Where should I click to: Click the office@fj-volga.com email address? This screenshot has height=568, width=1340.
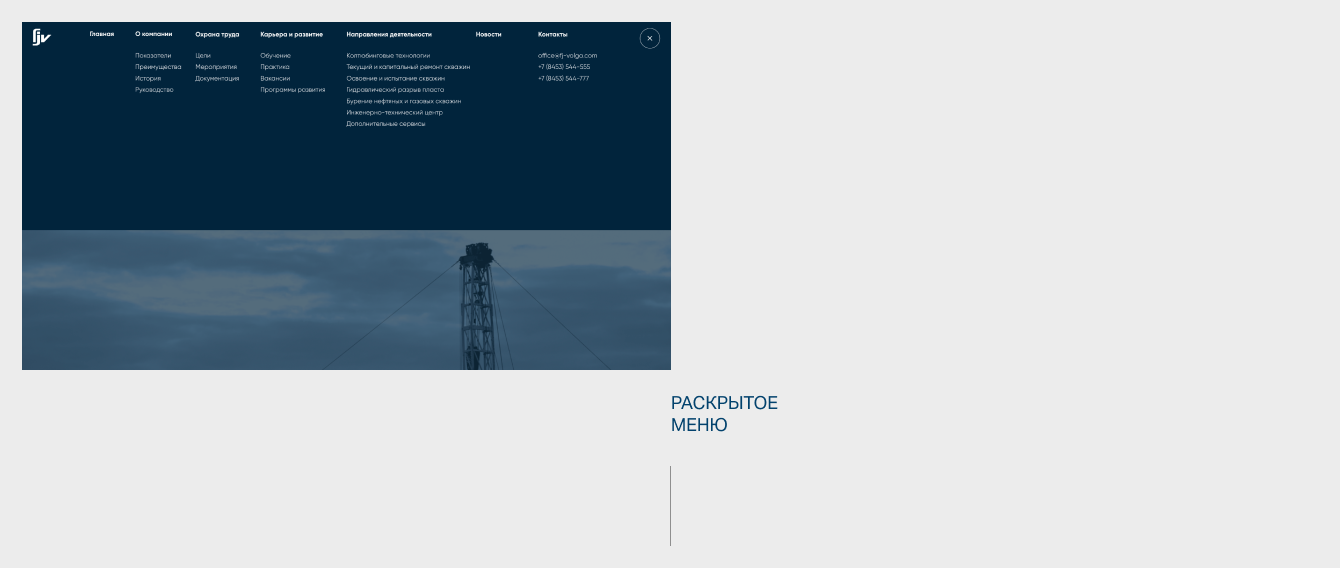[x=567, y=55]
